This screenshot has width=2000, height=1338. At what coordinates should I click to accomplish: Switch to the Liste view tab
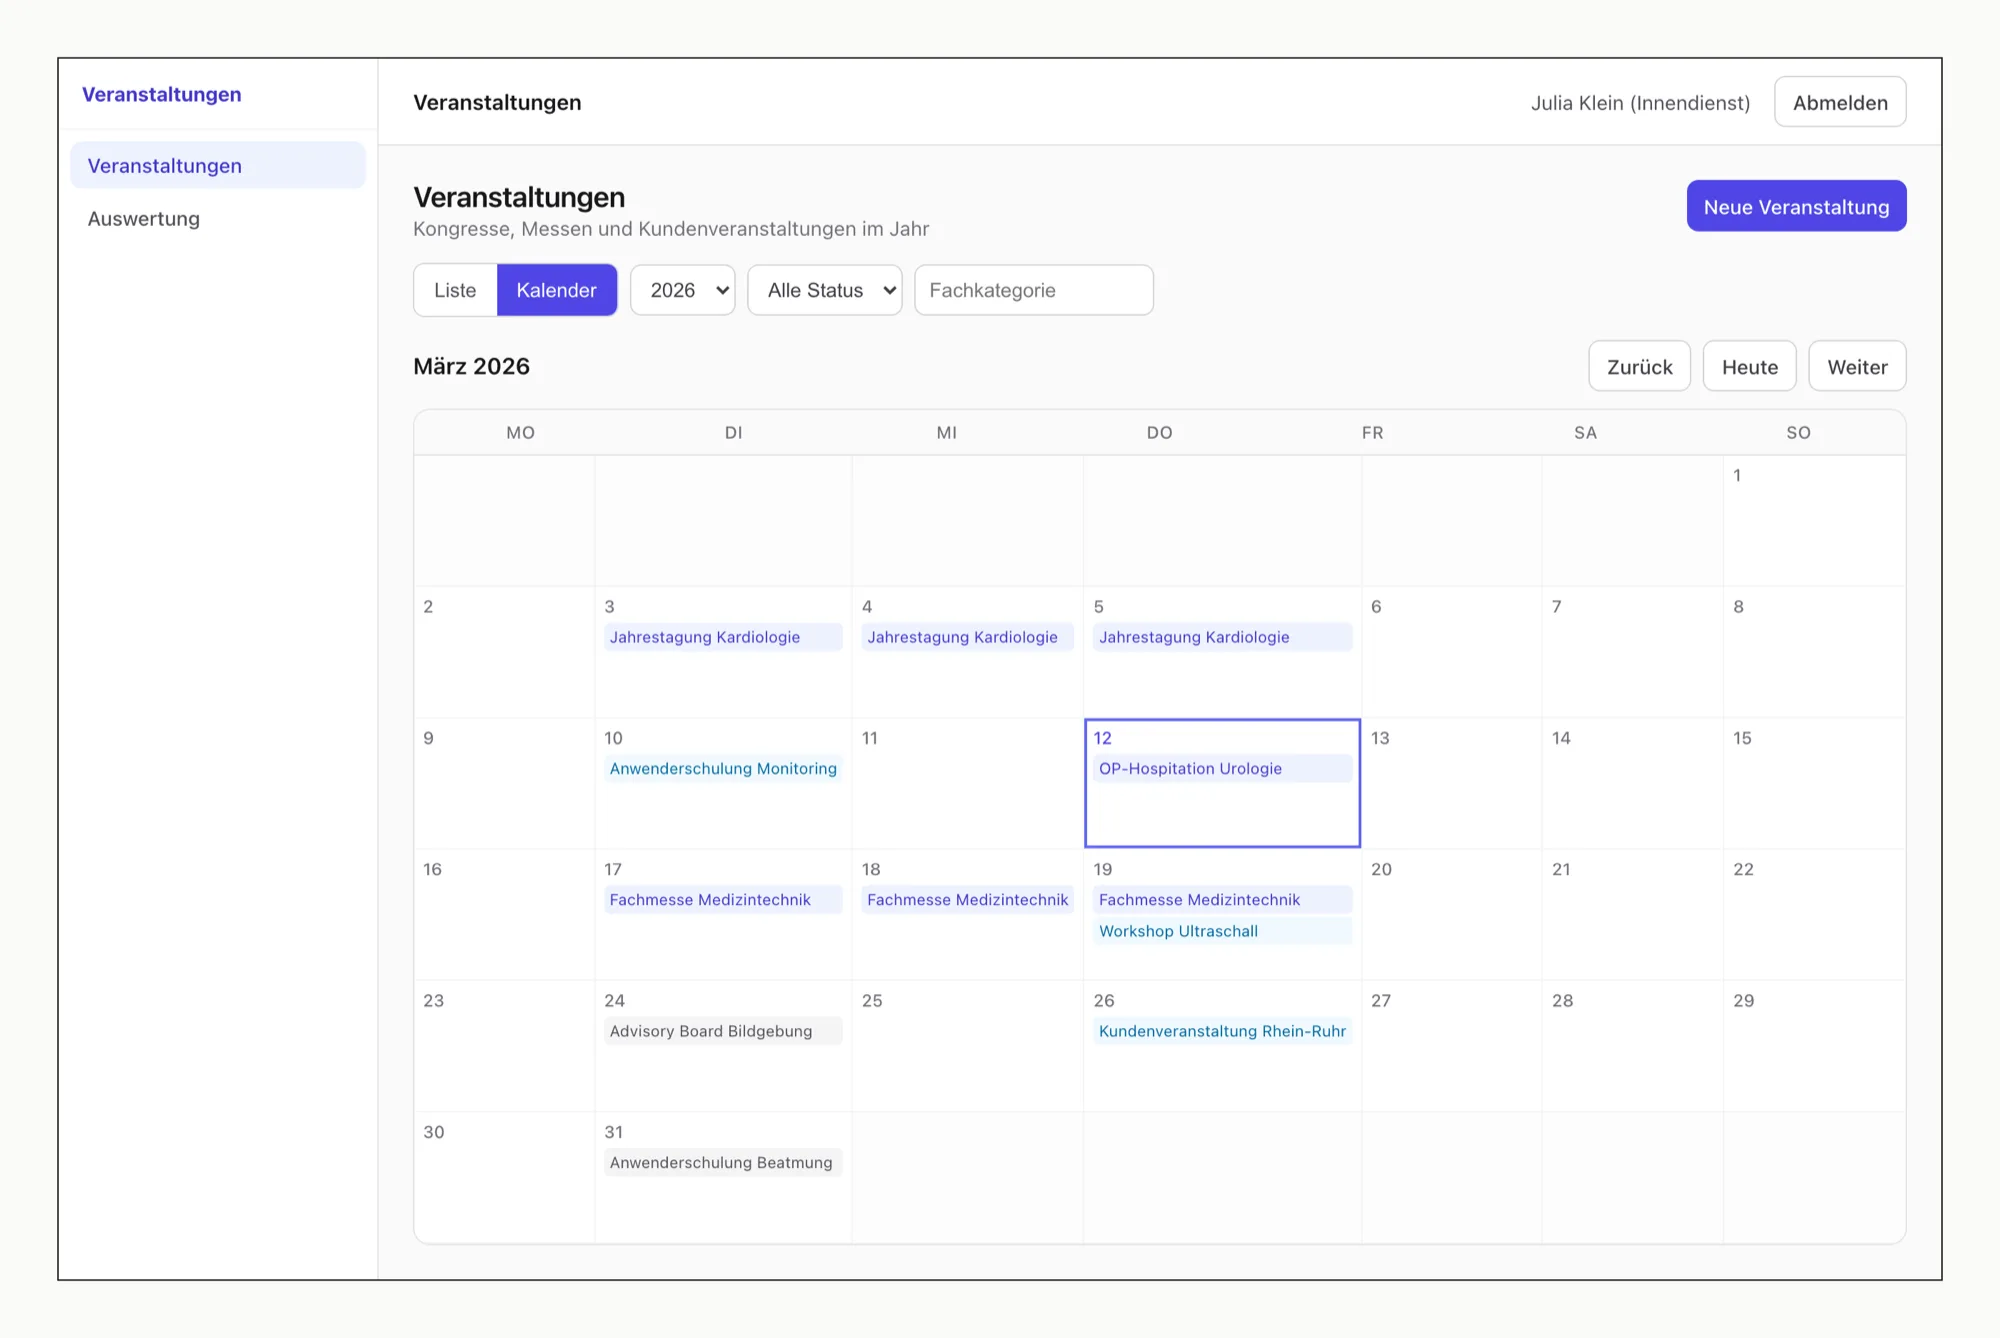(455, 290)
